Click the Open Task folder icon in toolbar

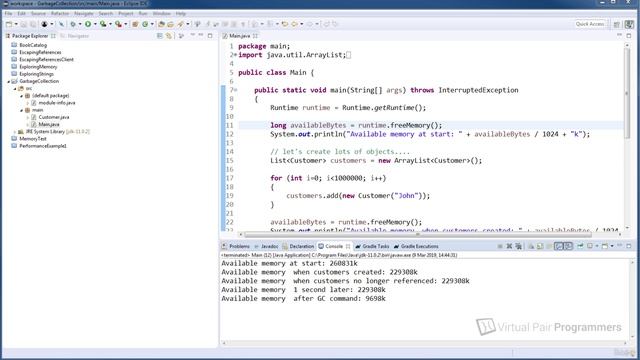point(170,24)
